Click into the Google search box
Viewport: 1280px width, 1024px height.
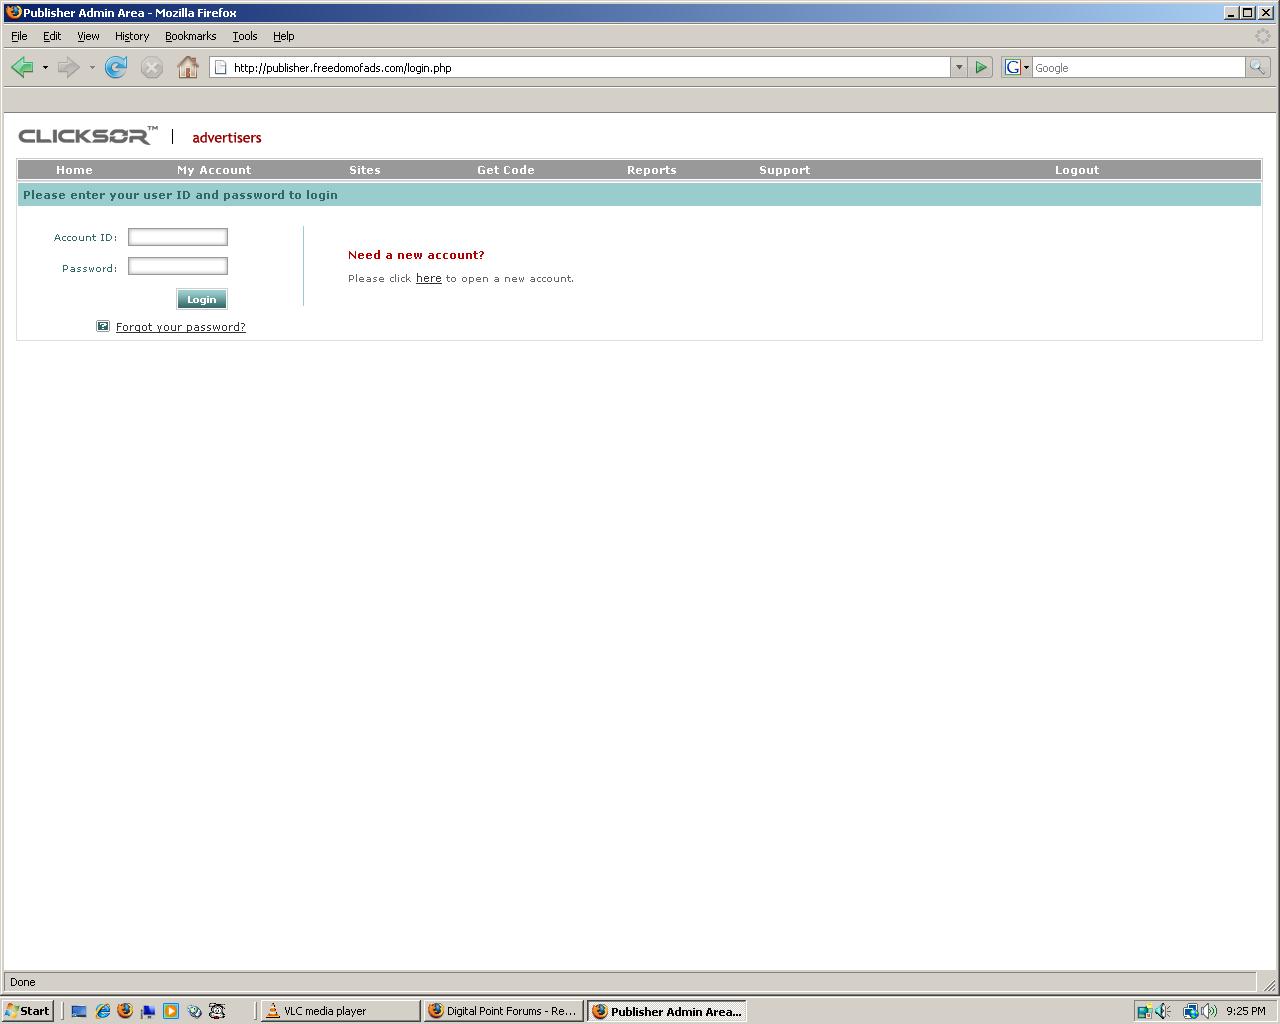[1138, 68]
